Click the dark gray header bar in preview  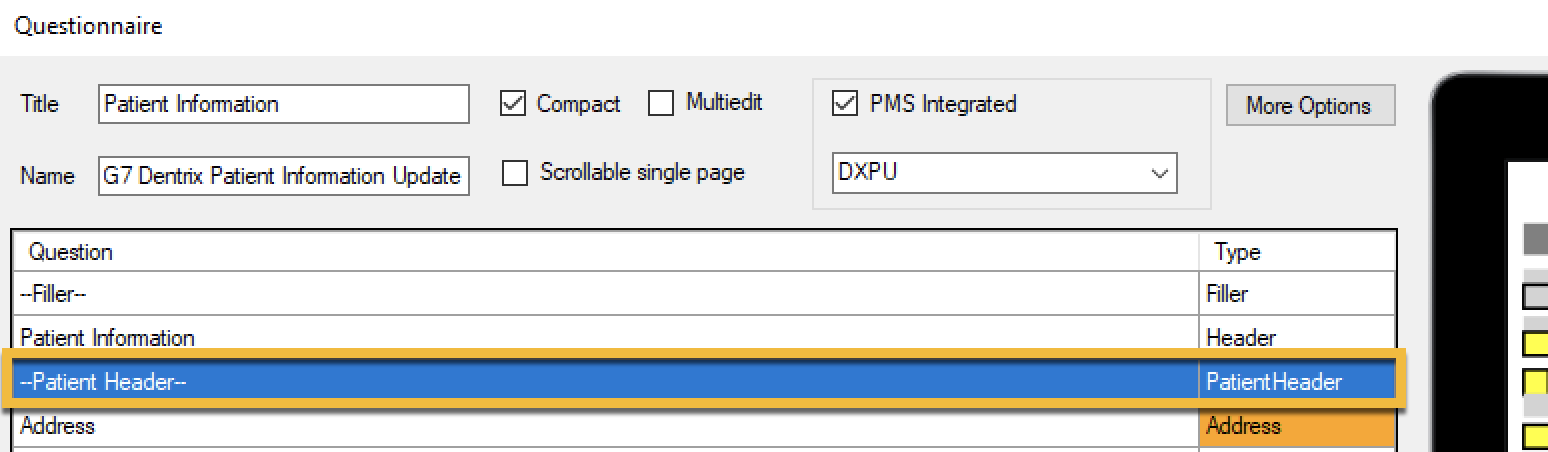(1535, 239)
